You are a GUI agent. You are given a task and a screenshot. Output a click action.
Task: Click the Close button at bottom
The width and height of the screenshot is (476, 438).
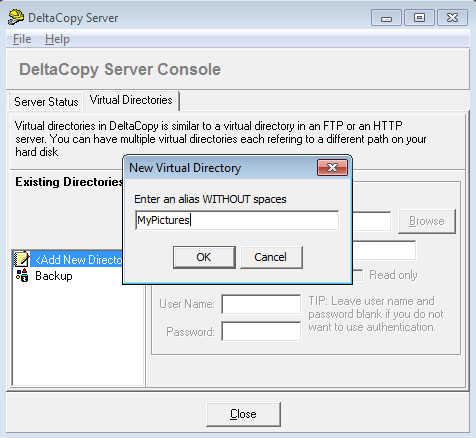click(243, 414)
